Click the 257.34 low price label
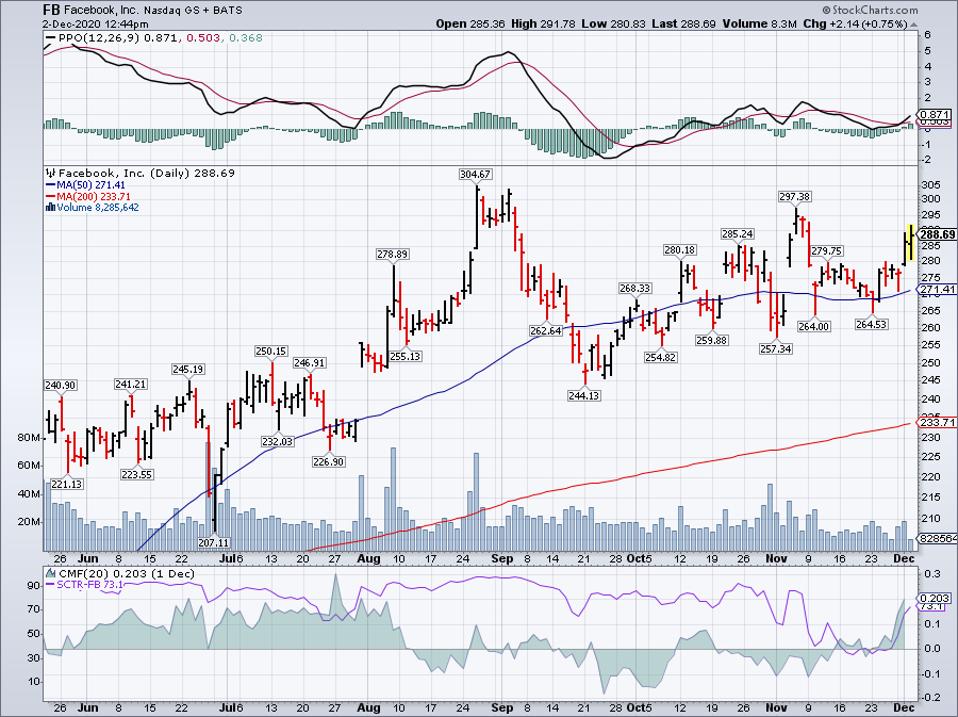958x717 pixels. click(x=775, y=349)
